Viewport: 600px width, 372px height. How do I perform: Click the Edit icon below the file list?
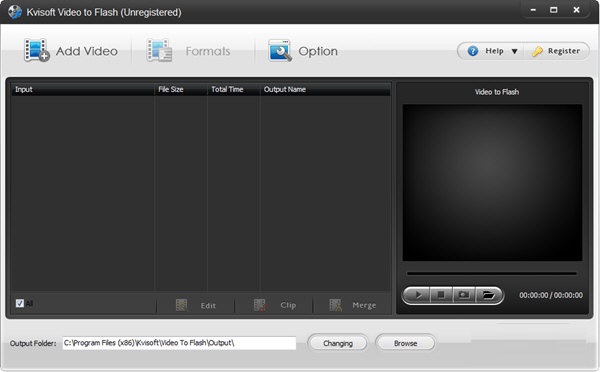point(181,305)
